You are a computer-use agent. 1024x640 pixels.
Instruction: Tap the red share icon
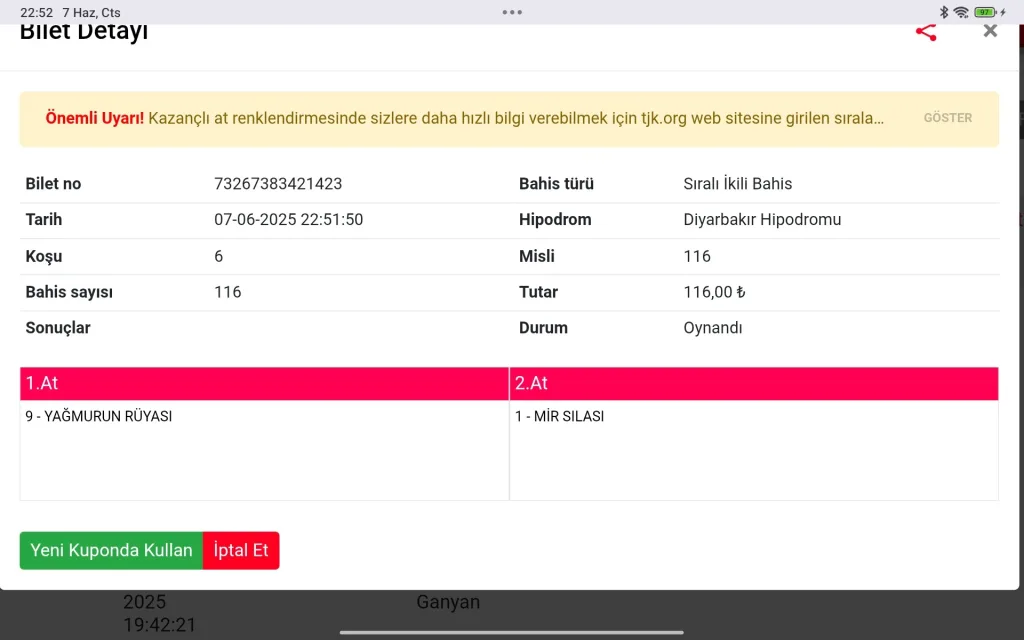point(926,32)
